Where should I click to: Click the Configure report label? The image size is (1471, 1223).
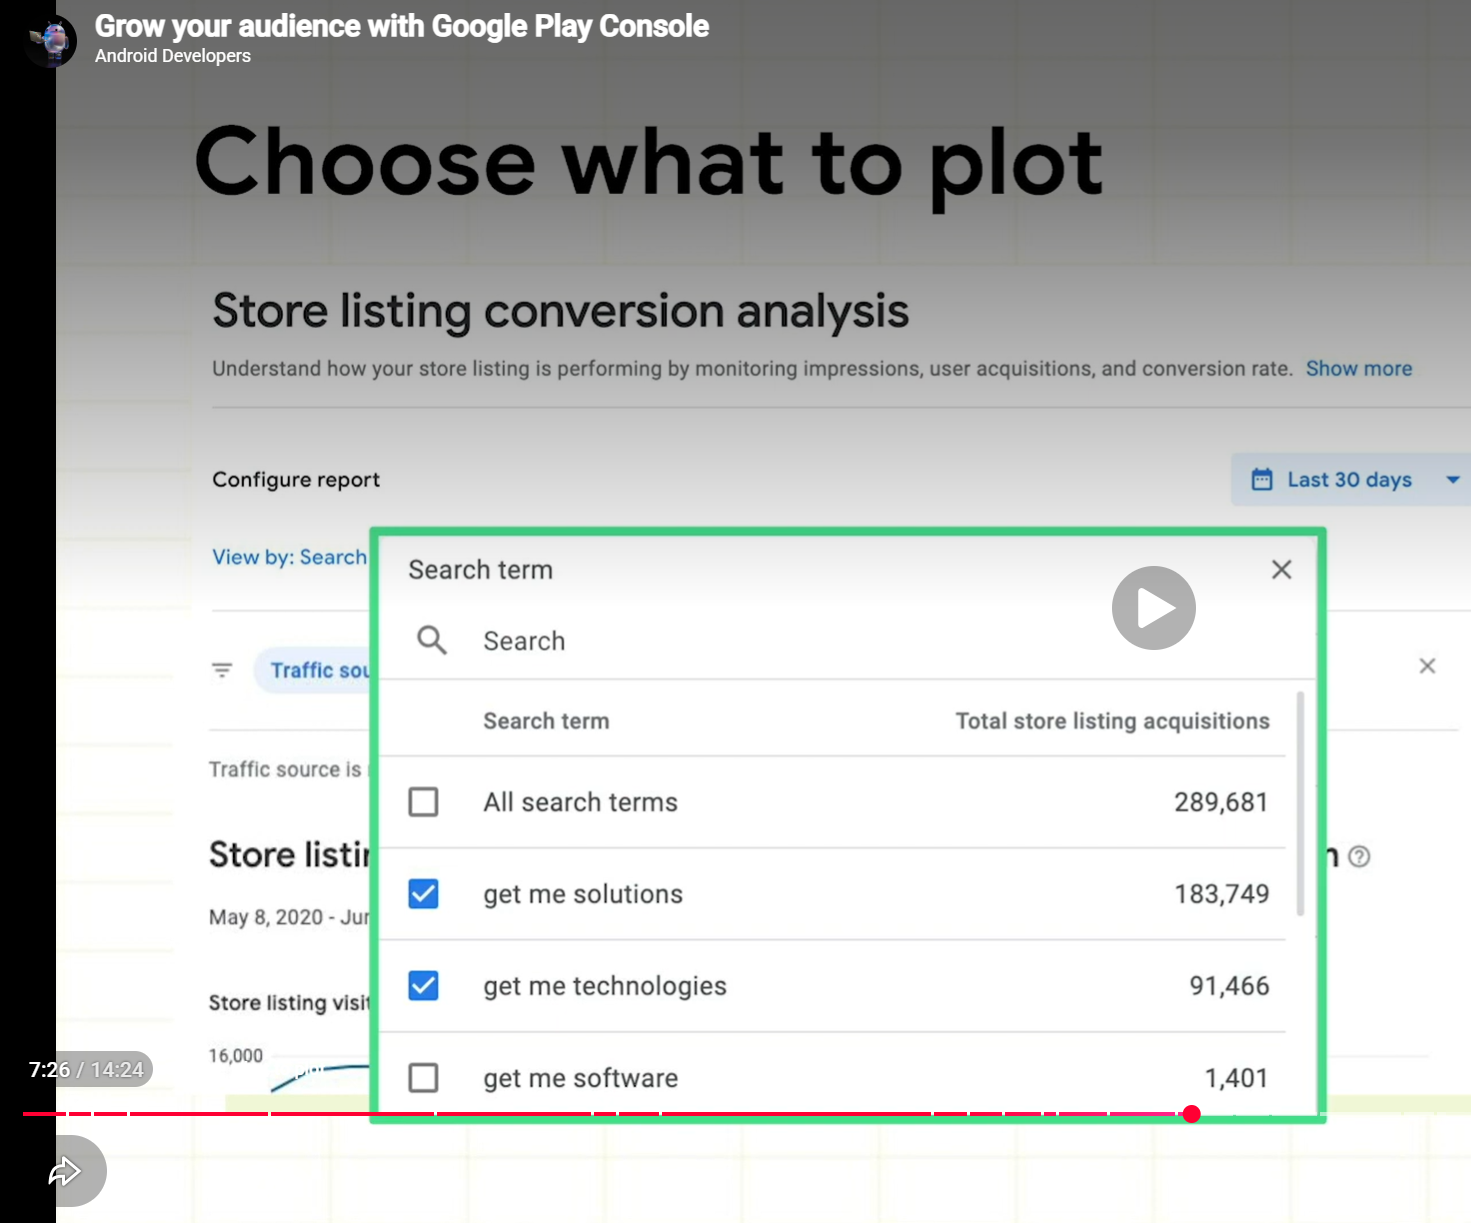(x=296, y=480)
